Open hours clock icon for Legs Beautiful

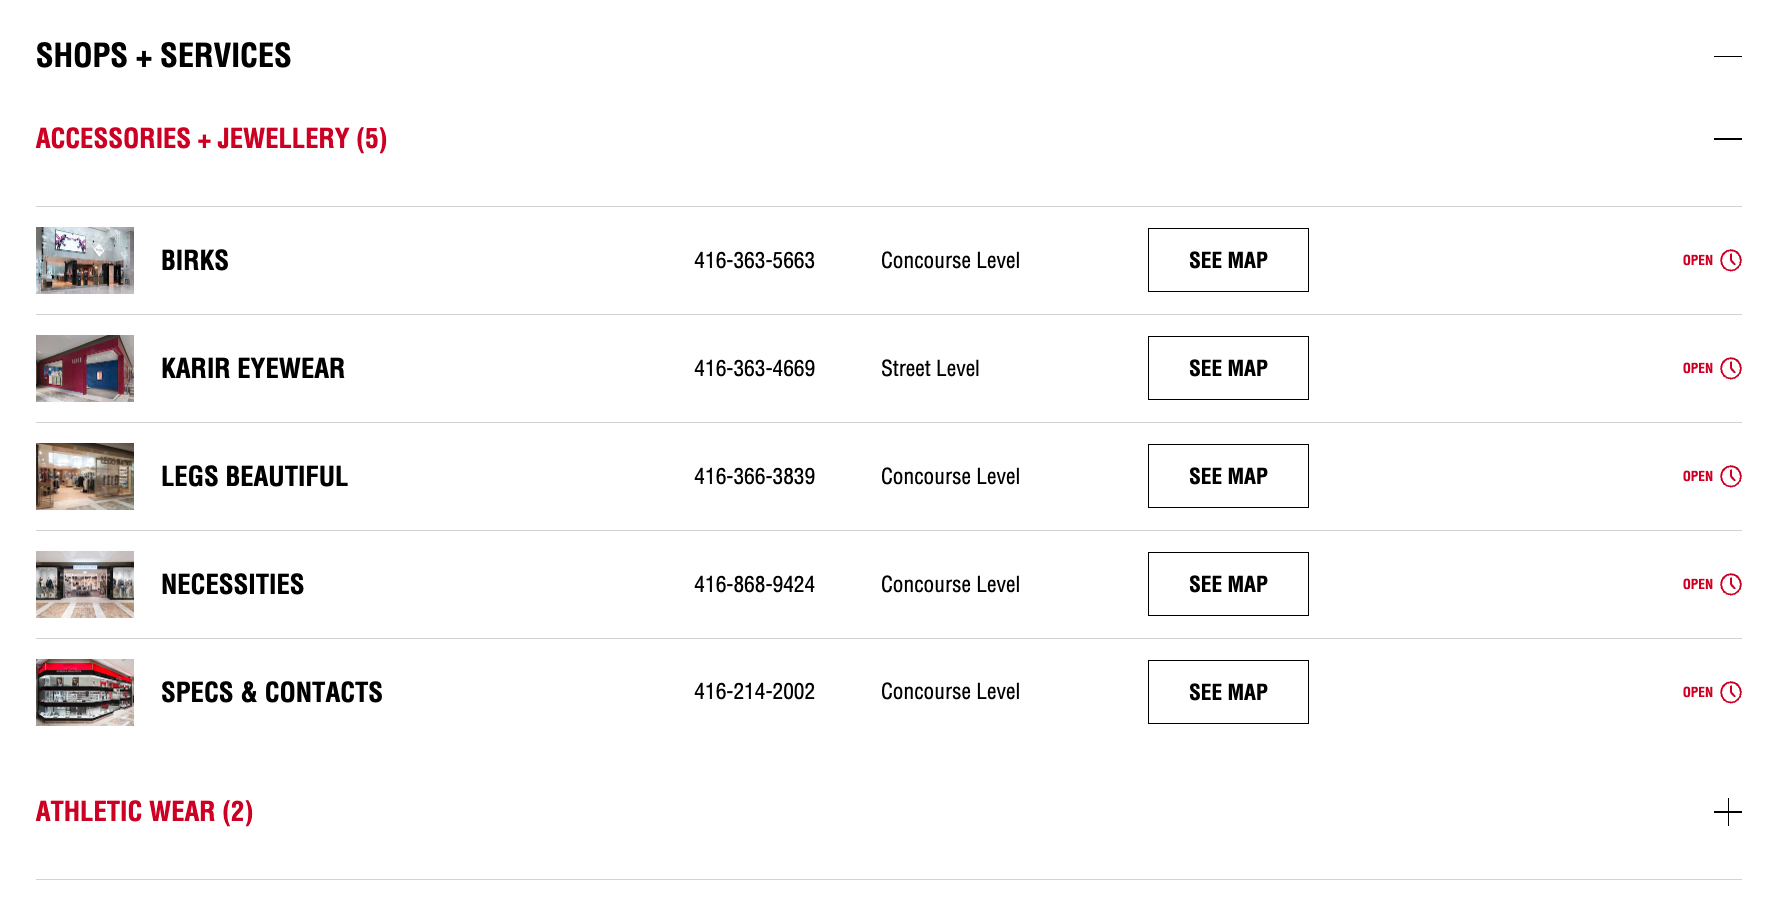pyautogui.click(x=1731, y=476)
